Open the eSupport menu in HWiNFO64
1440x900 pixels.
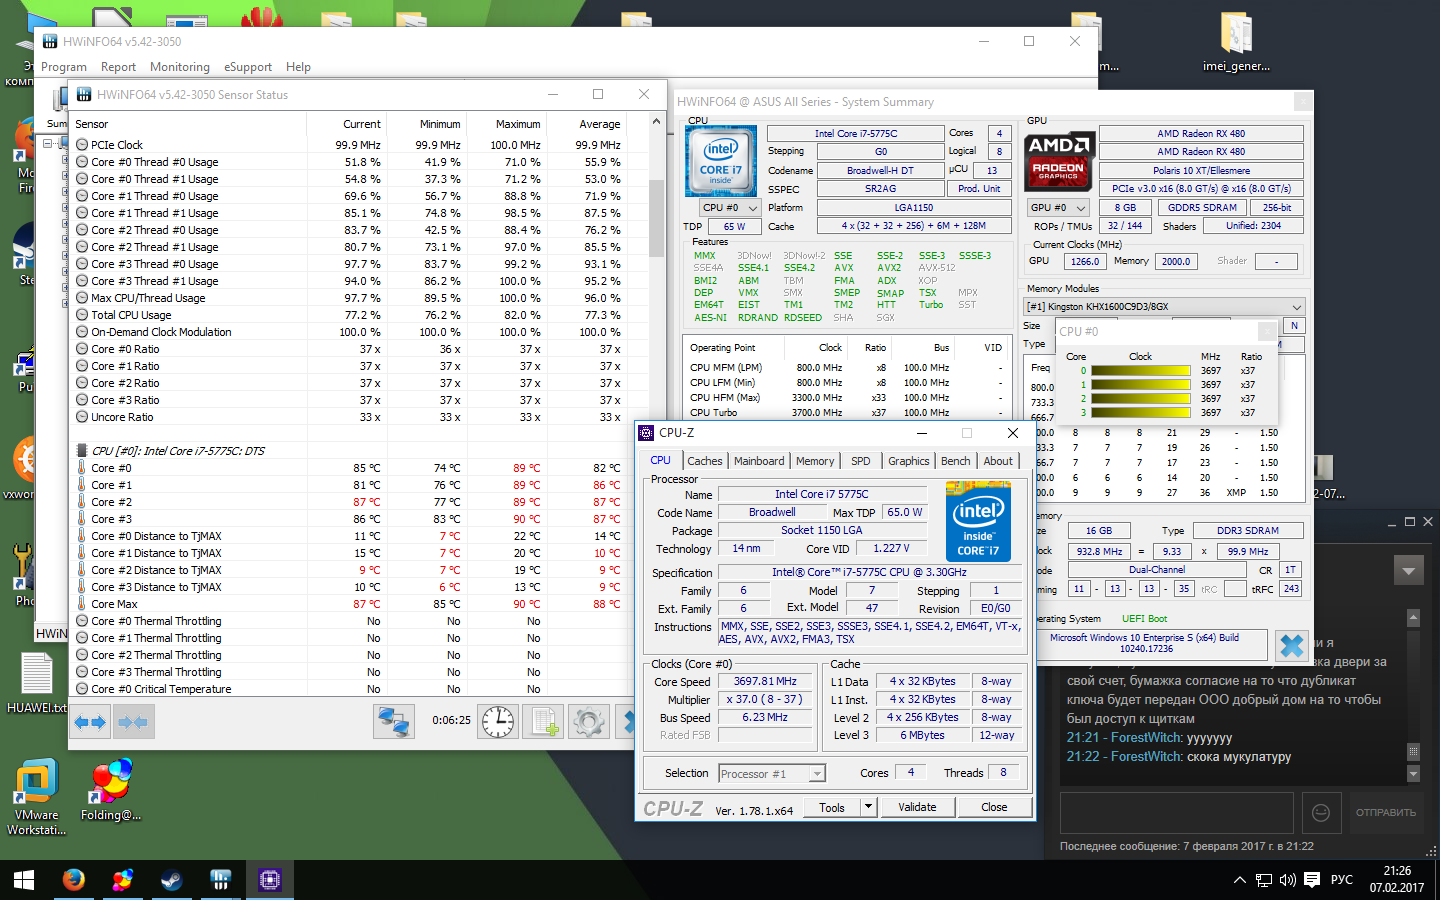[248, 67]
